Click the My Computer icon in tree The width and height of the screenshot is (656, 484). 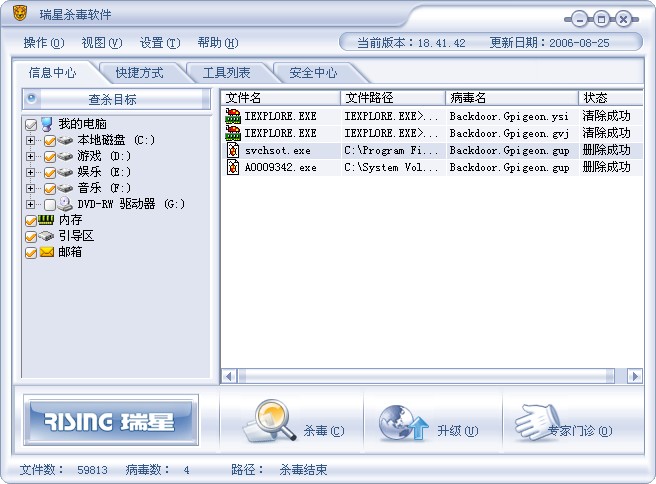[x=46, y=124]
